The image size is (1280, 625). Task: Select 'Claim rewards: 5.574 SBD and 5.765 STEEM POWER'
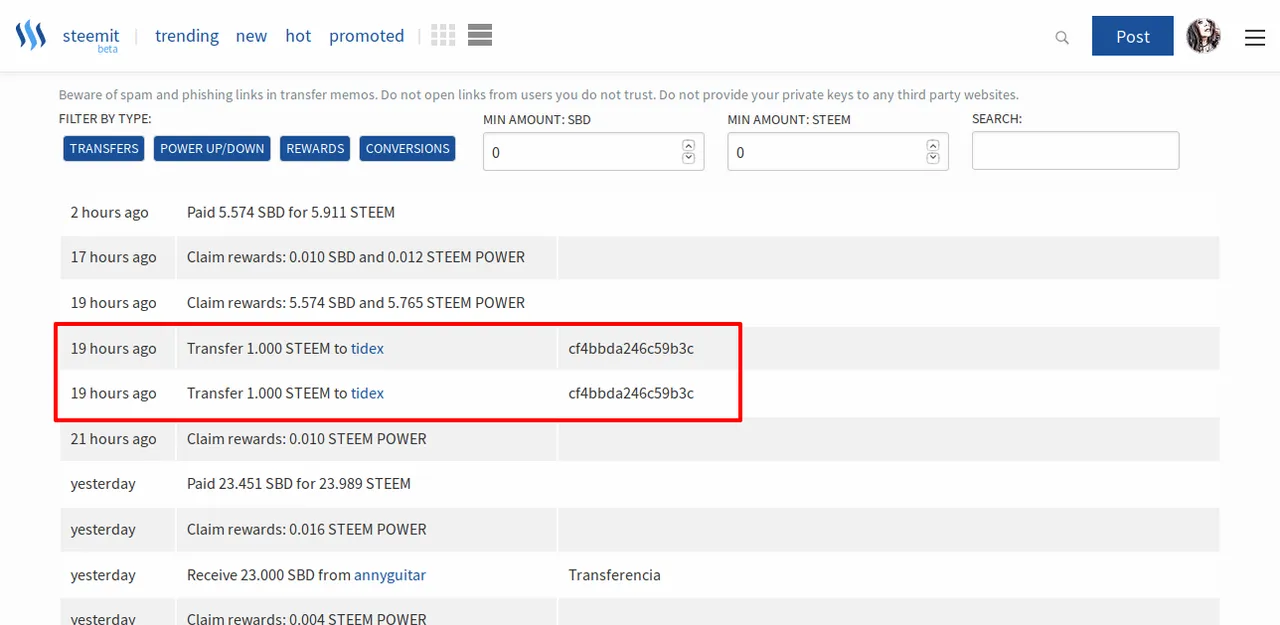tap(356, 302)
